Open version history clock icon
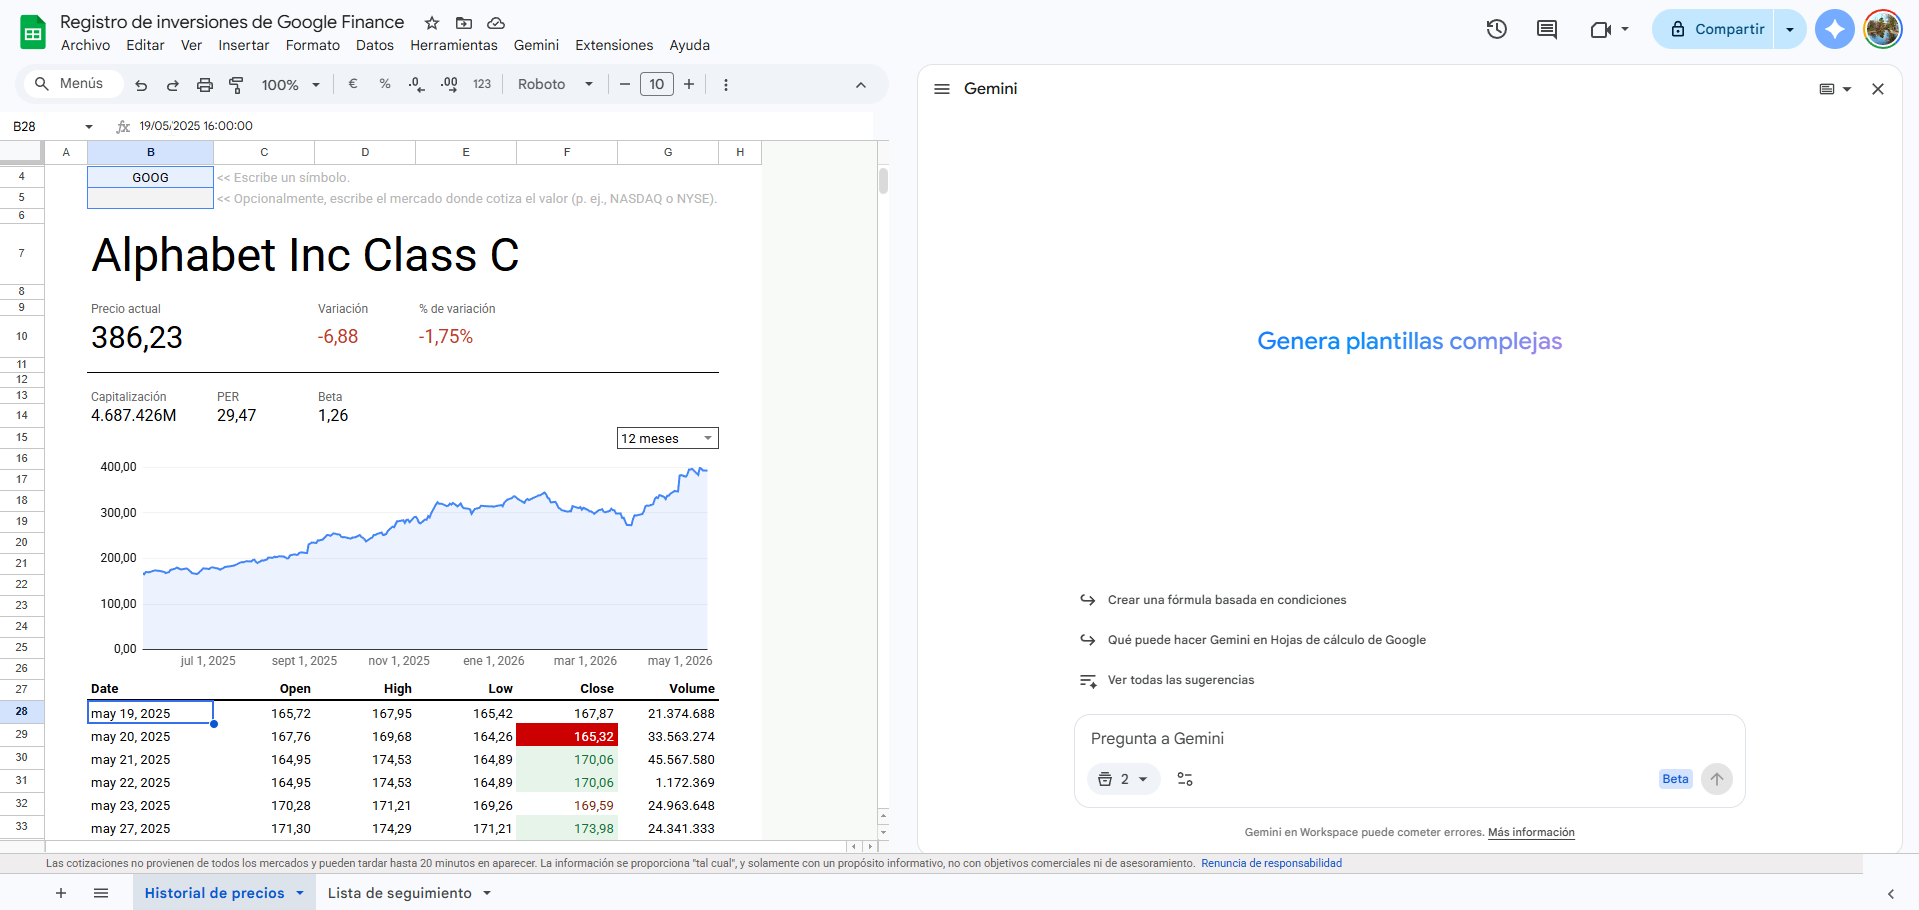Image resolution: width=1919 pixels, height=910 pixels. coord(1497,29)
